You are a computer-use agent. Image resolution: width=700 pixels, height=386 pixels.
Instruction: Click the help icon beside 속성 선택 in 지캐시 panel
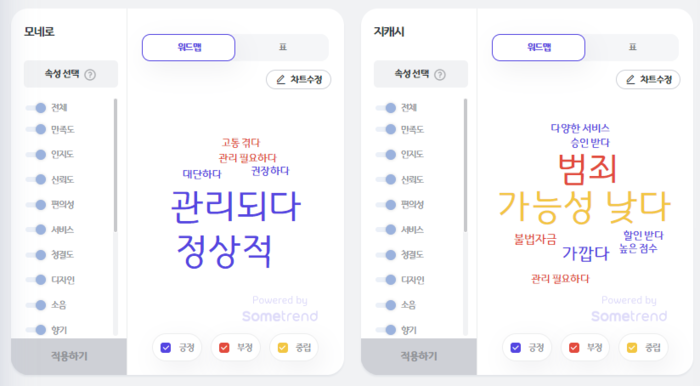(x=440, y=75)
